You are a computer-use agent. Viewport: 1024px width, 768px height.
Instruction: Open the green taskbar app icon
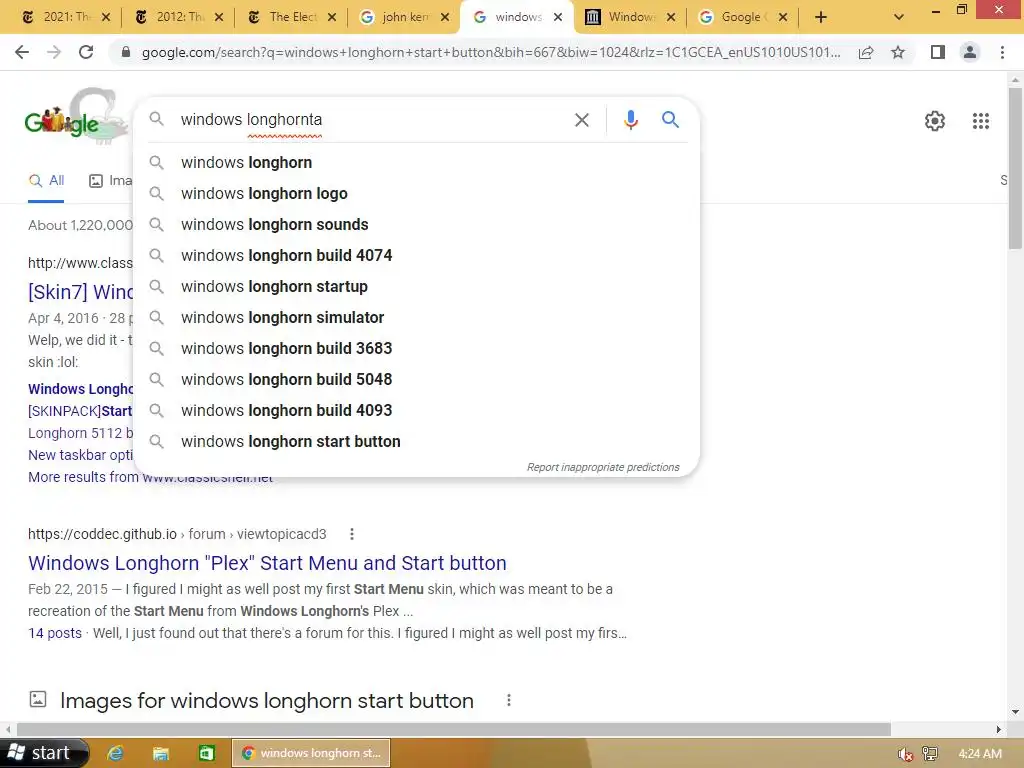[x=206, y=754]
